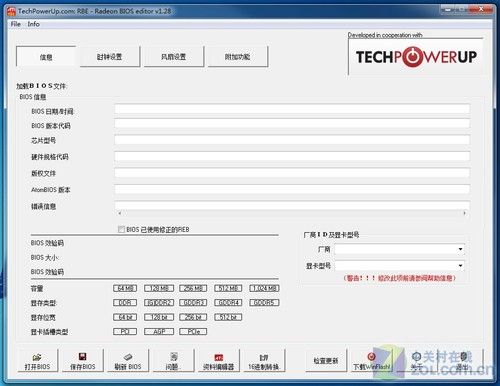Click the red warning text about vendor ID
This screenshot has height=386, width=500.
399,278
